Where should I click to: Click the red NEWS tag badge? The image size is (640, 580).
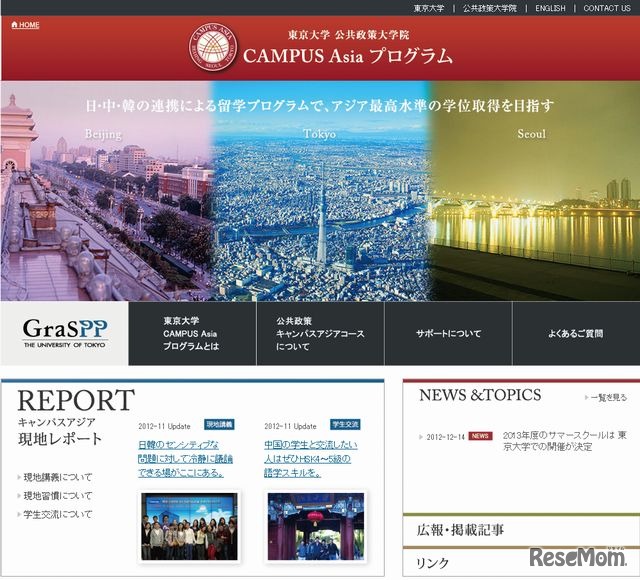coord(480,436)
